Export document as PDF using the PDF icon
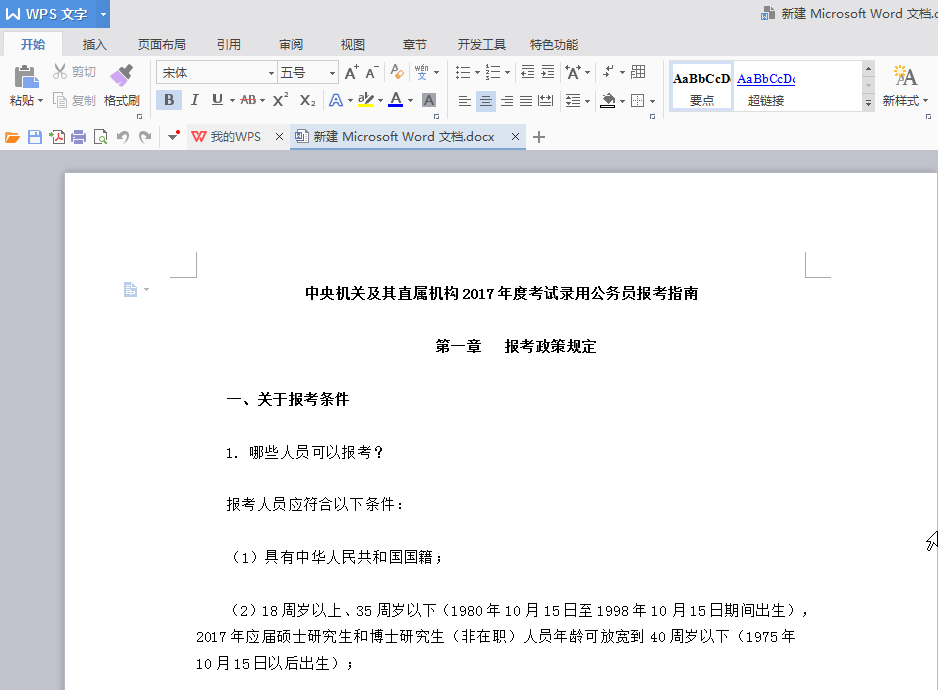938x690 pixels. point(57,137)
